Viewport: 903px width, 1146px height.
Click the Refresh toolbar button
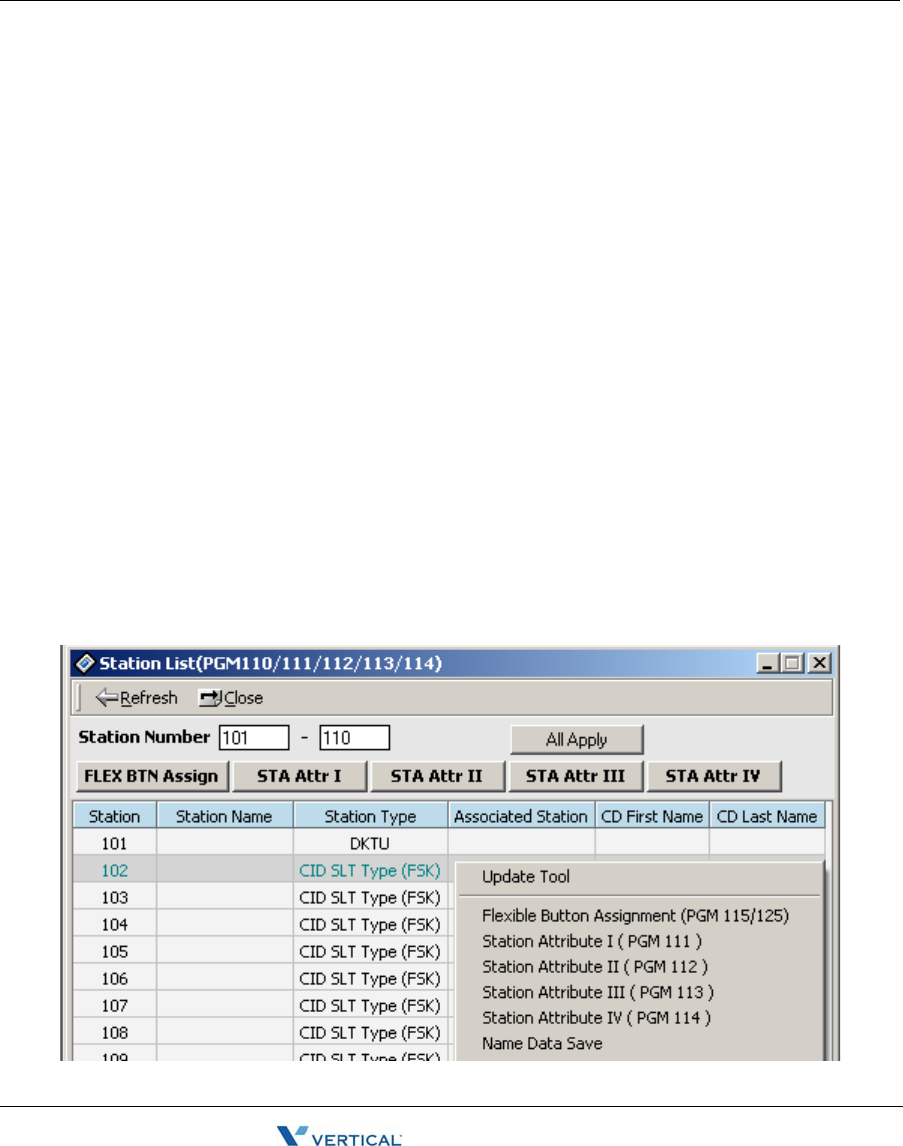(x=137, y=698)
